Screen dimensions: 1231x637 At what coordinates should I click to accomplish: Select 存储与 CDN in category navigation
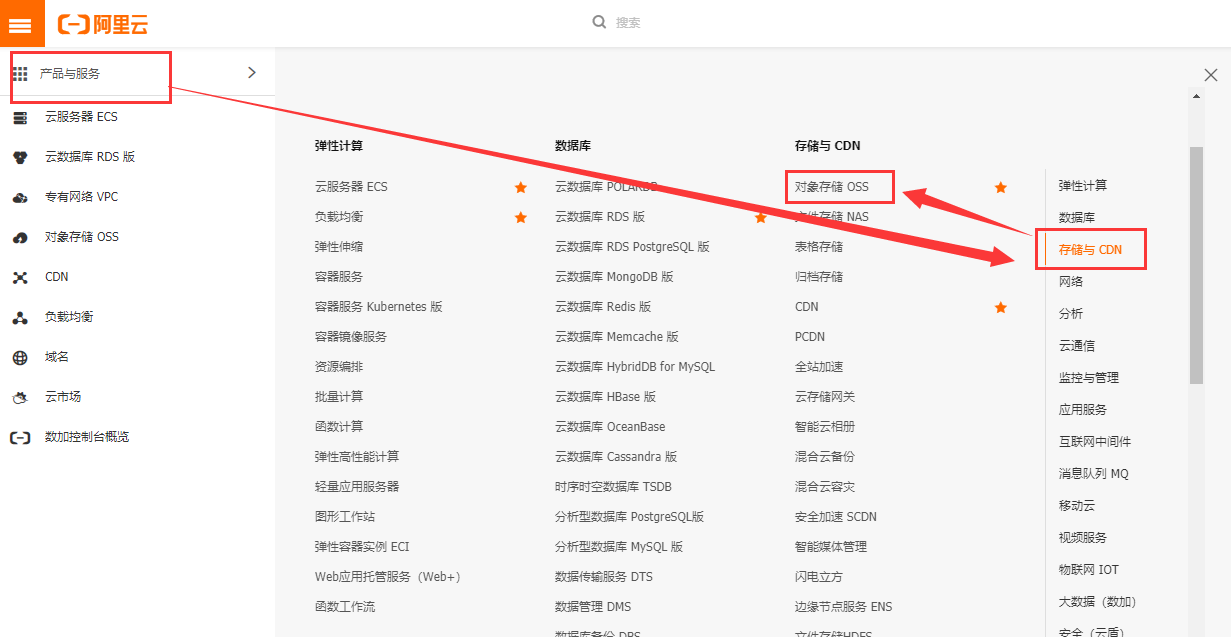(1090, 250)
